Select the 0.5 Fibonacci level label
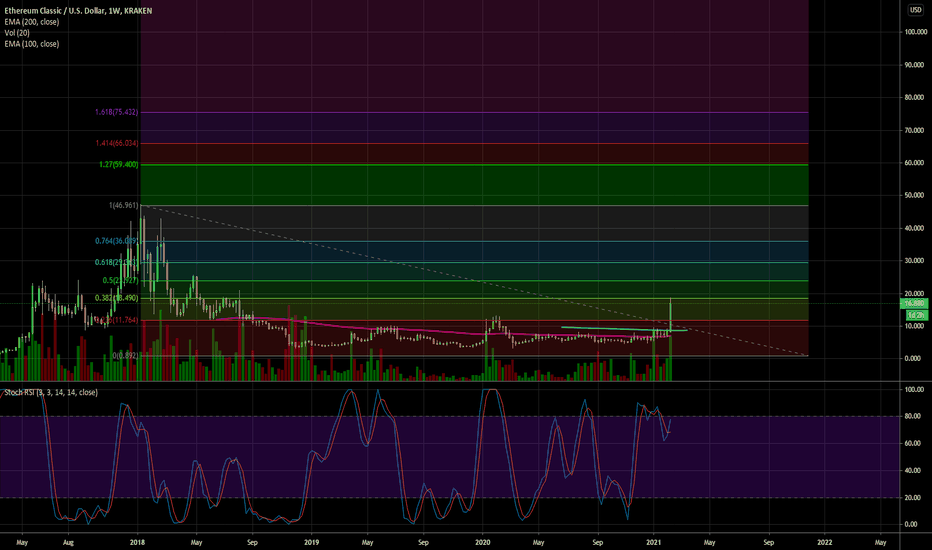Screen dimensions: 932x550 [x=120, y=280]
